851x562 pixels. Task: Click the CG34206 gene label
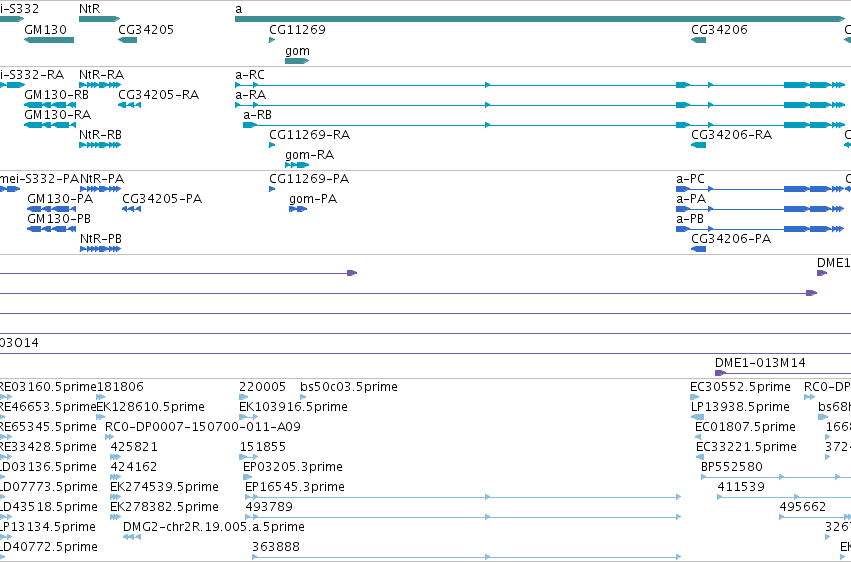pyautogui.click(x=719, y=30)
